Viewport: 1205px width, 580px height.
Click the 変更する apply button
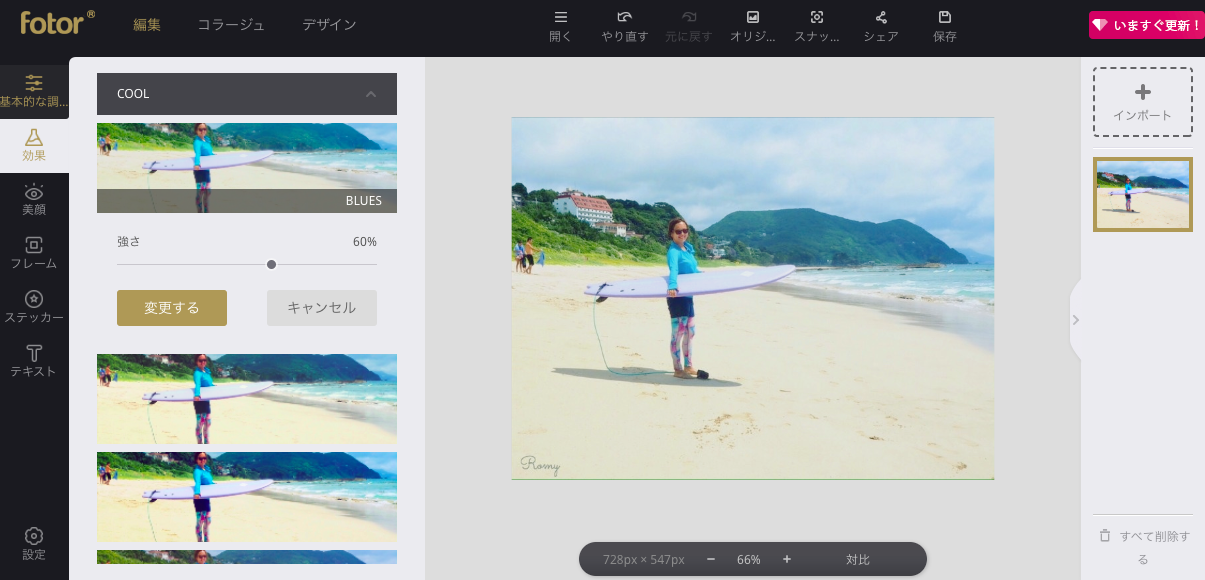172,308
